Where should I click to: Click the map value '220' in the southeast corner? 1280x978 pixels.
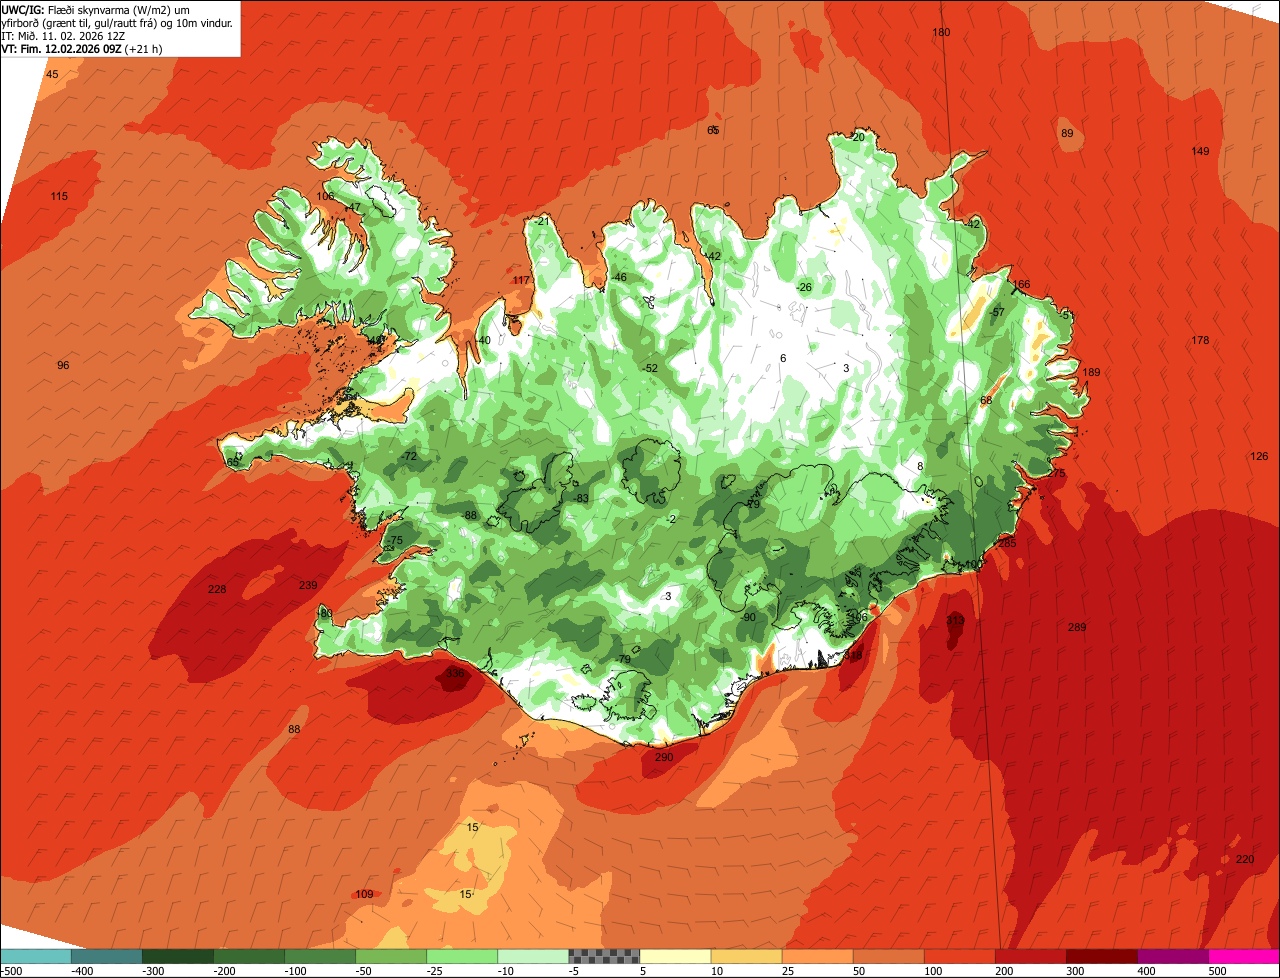click(x=1244, y=859)
